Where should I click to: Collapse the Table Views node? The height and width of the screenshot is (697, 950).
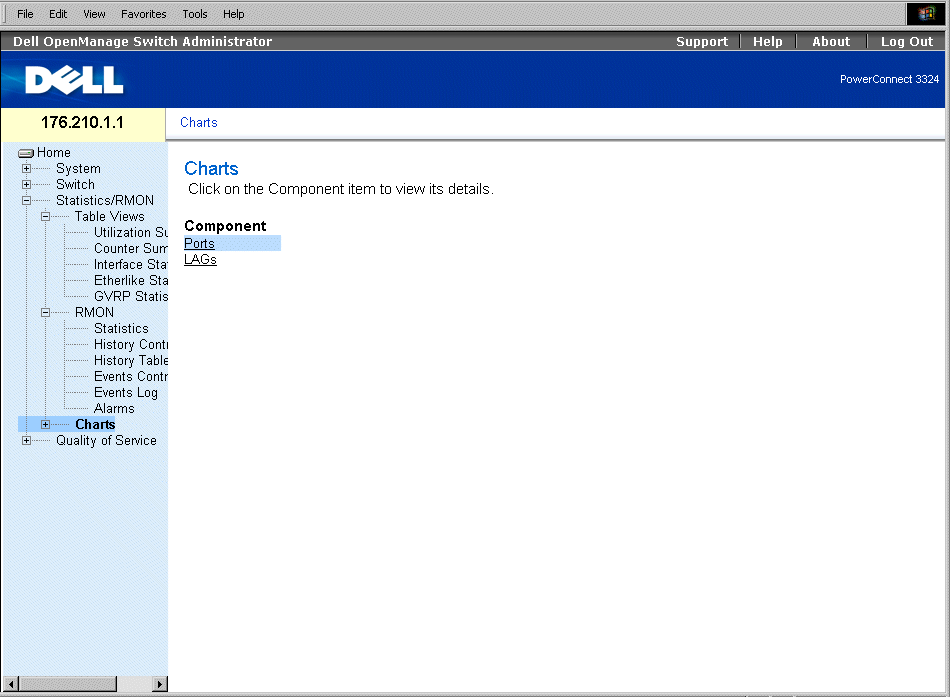click(x=45, y=216)
